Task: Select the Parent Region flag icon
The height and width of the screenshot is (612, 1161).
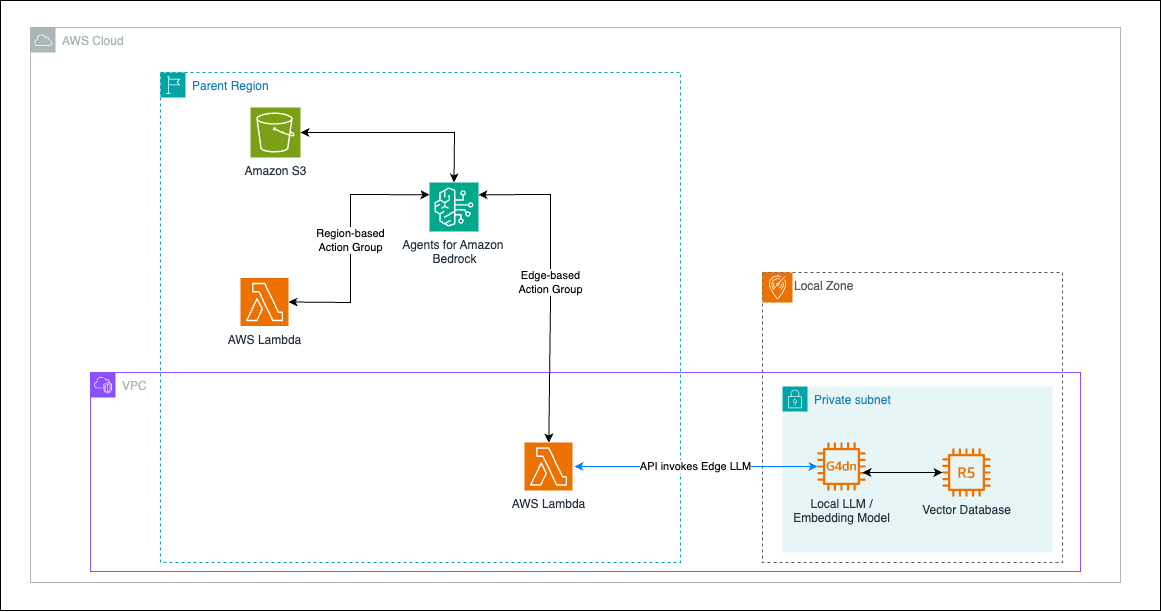Action: coord(173,85)
